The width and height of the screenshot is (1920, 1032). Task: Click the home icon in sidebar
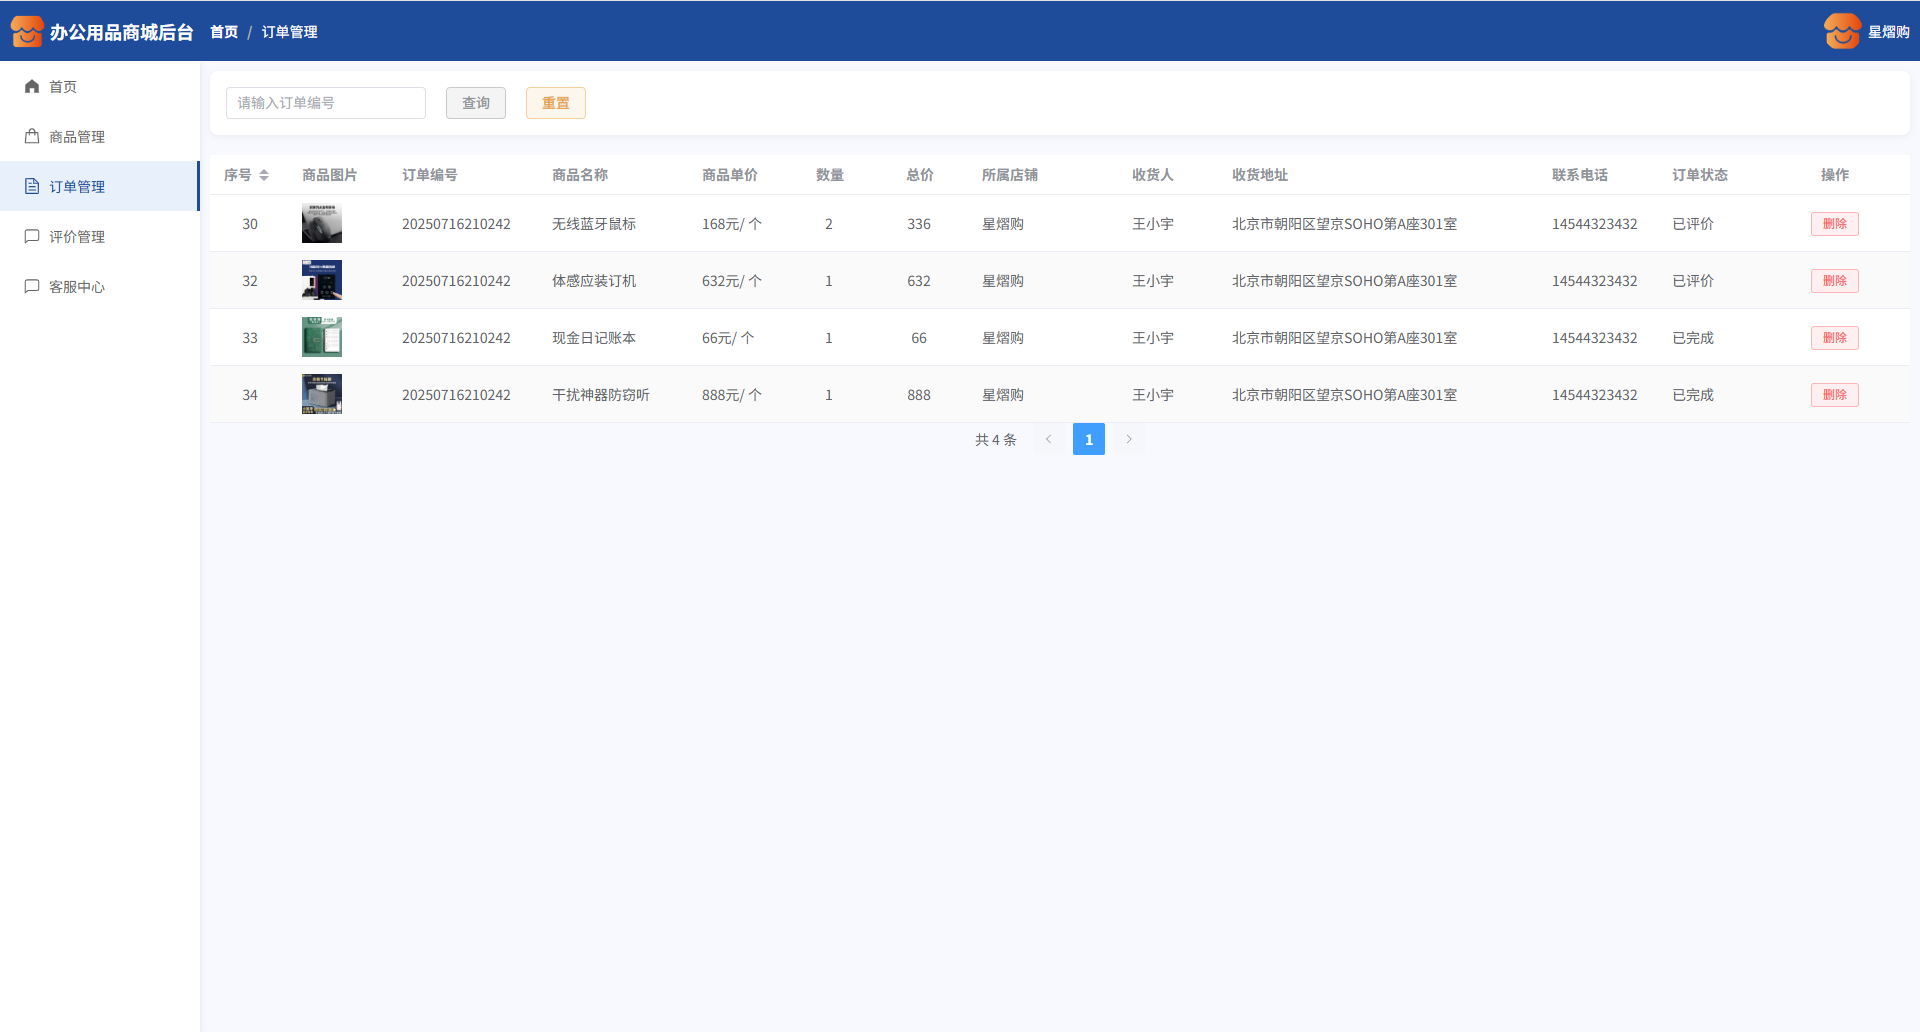[x=32, y=87]
